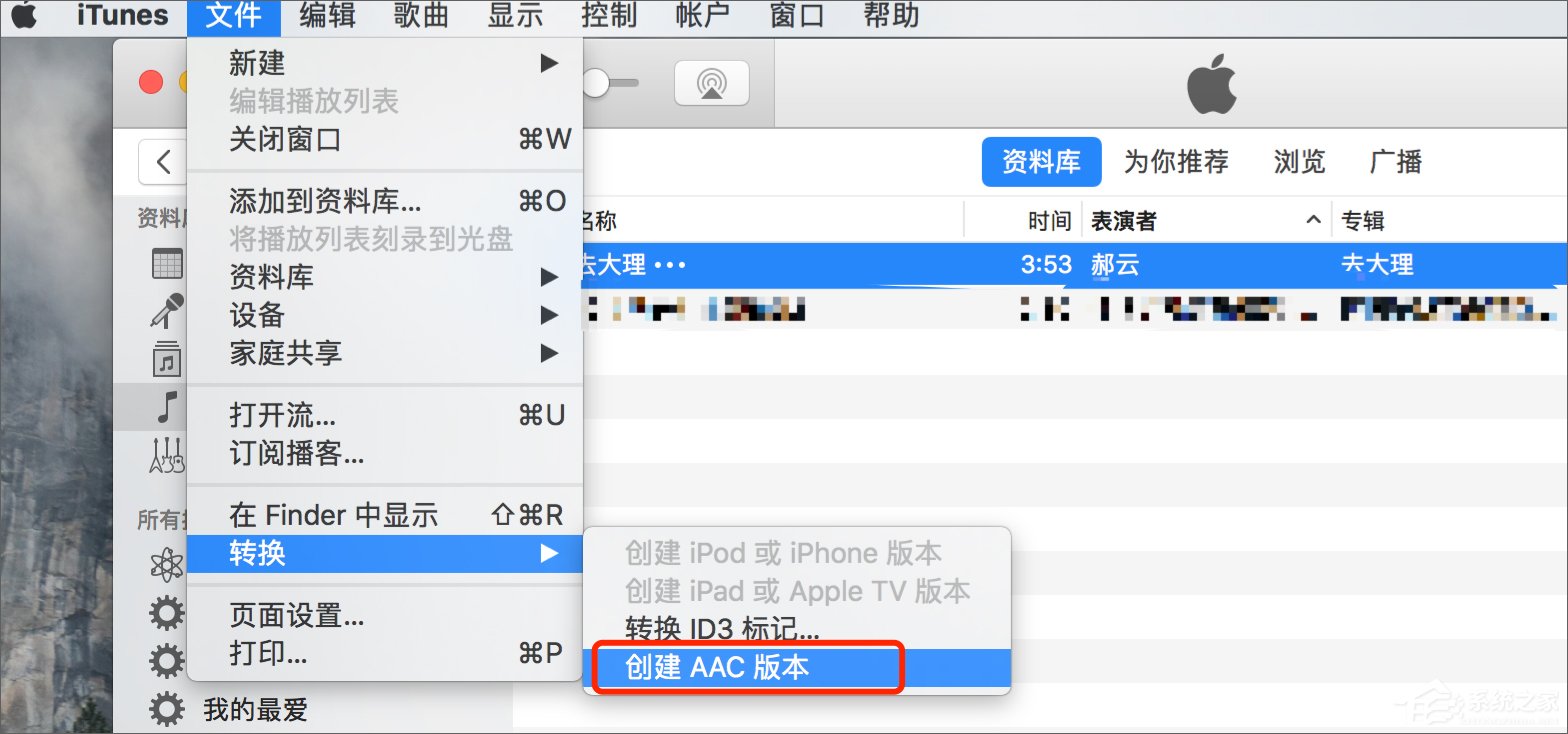Click the back arrow navigation button
Screen dimensions: 1568x734
tap(163, 161)
